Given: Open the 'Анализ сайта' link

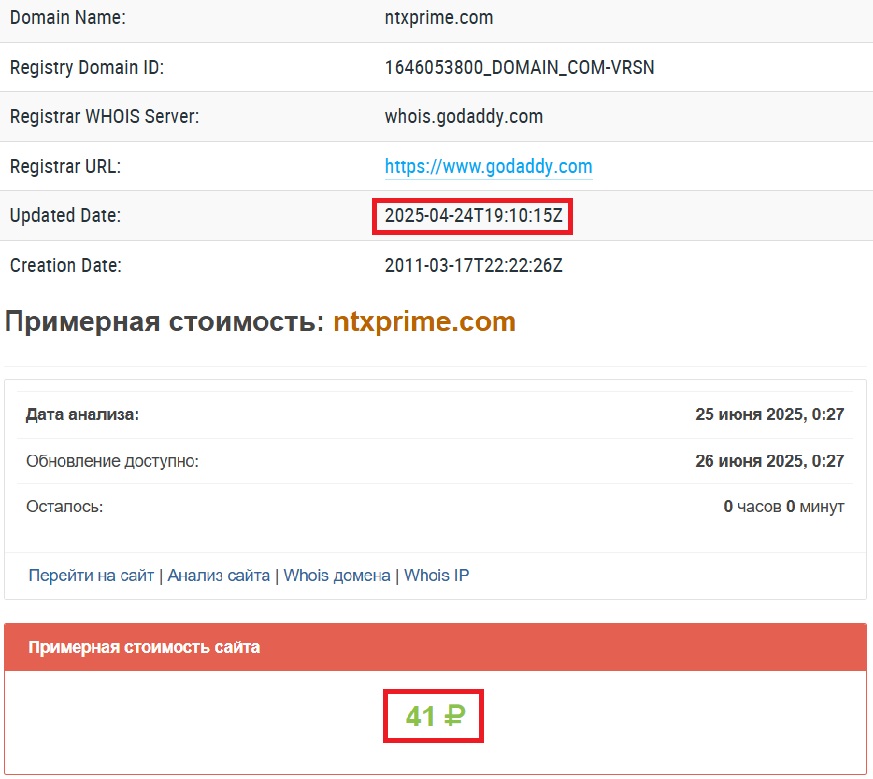Looking at the screenshot, I should (x=218, y=575).
